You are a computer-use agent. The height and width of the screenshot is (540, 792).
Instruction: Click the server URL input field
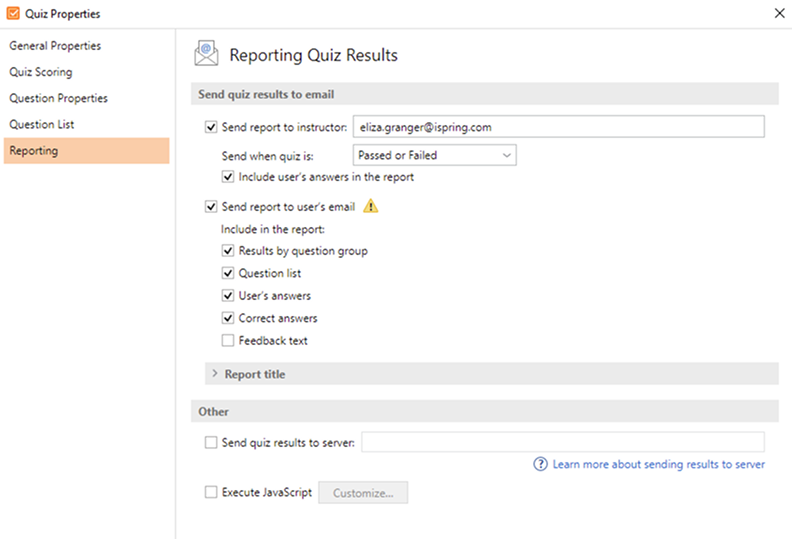563,442
